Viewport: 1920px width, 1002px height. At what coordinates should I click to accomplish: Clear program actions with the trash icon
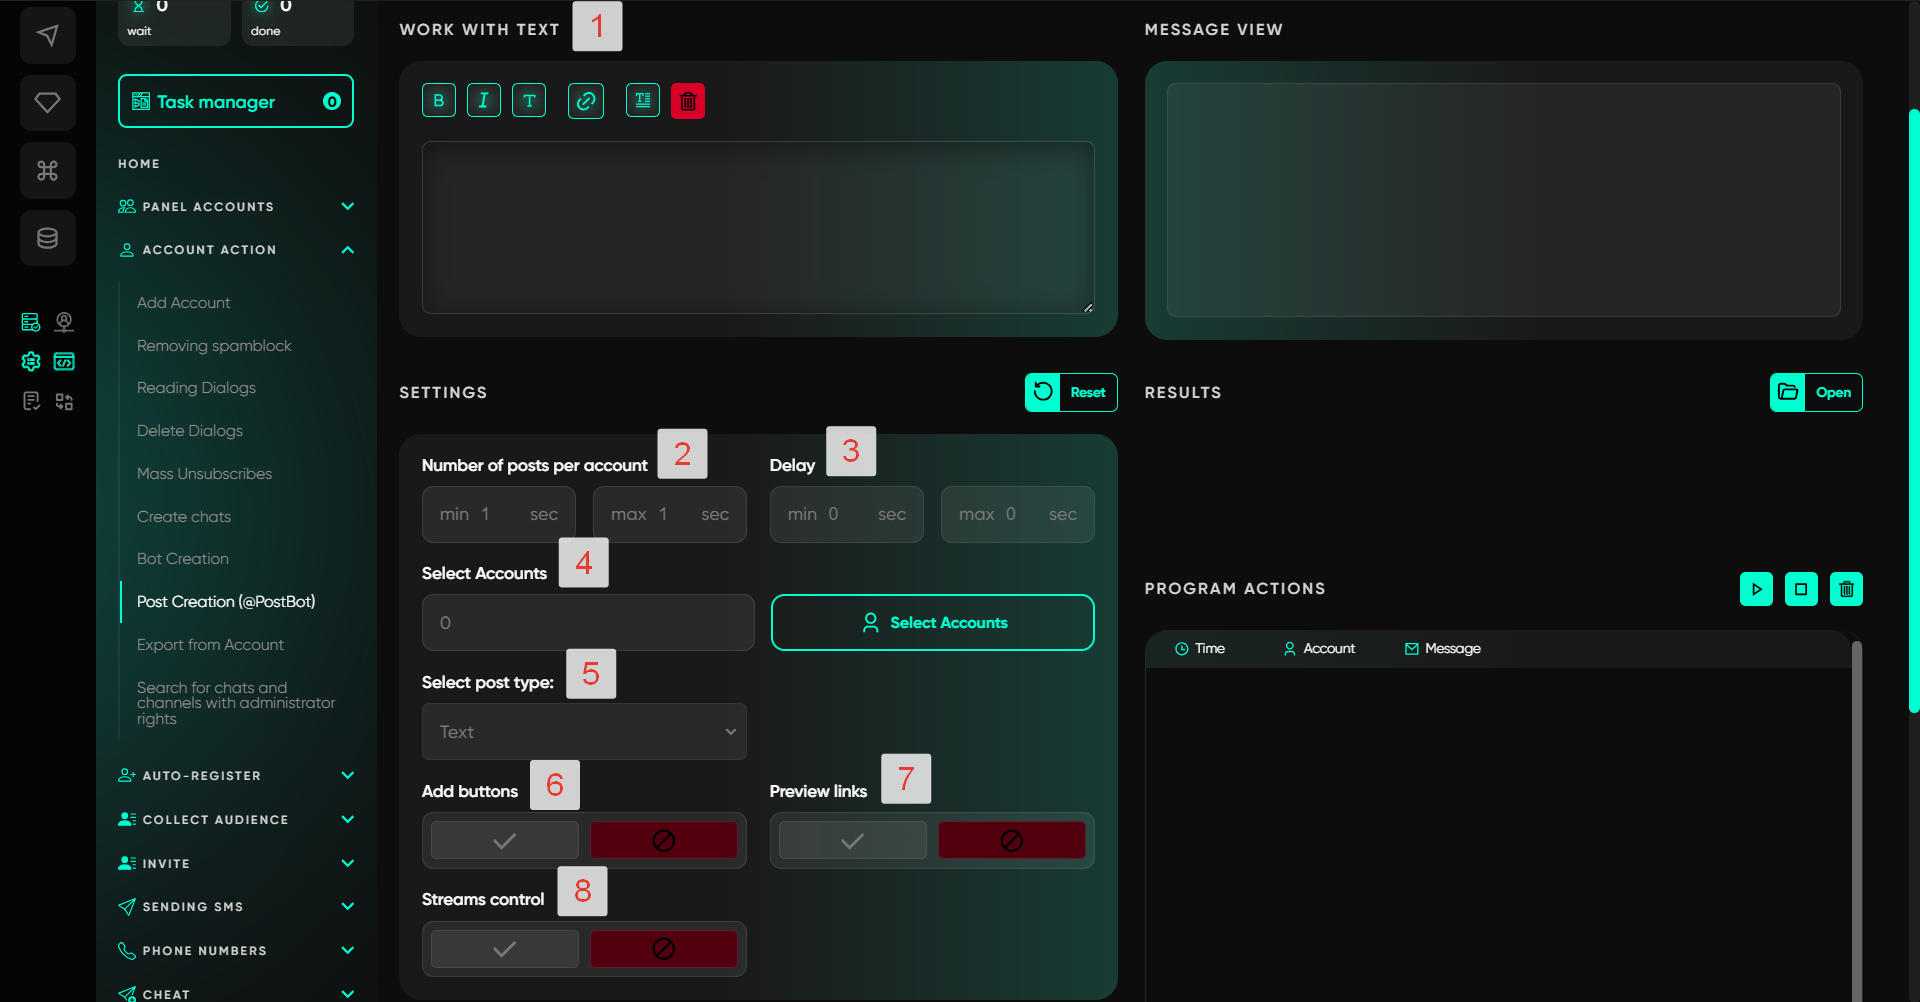click(x=1846, y=589)
